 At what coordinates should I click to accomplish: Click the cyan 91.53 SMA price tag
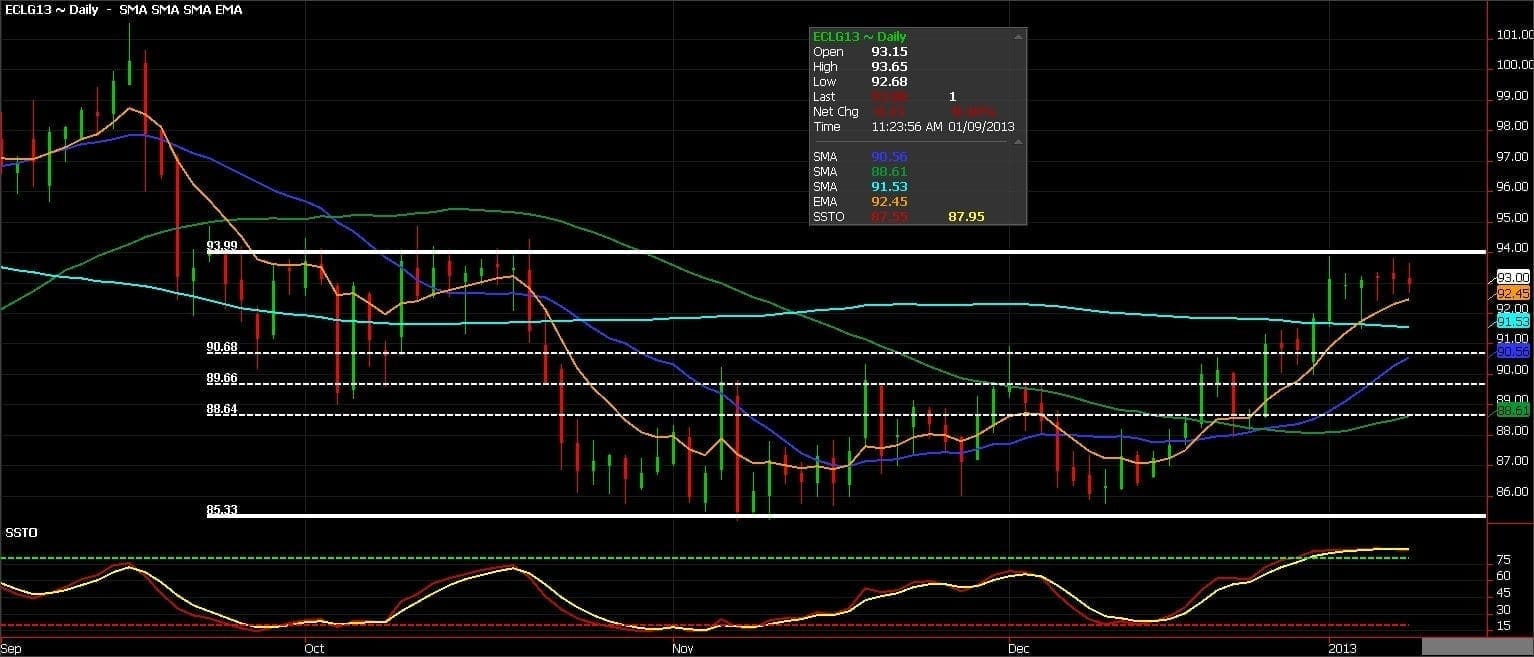click(1512, 321)
